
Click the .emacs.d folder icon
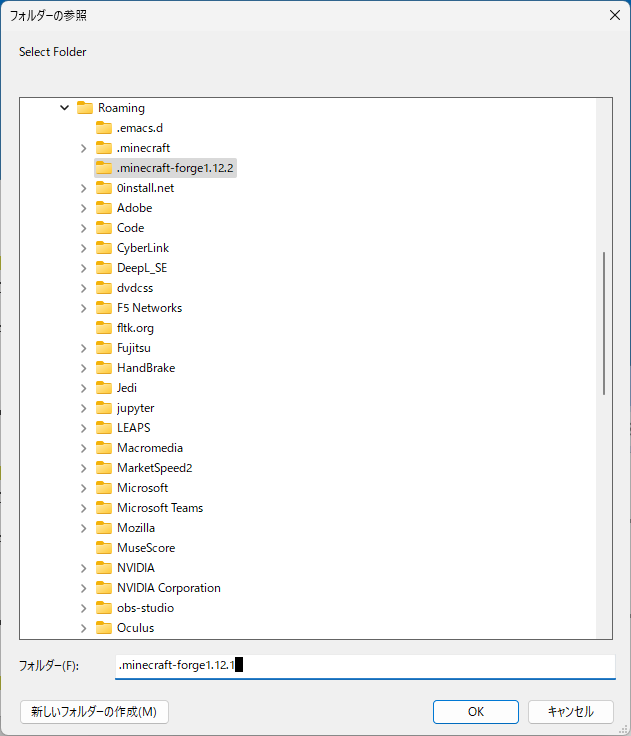104,128
